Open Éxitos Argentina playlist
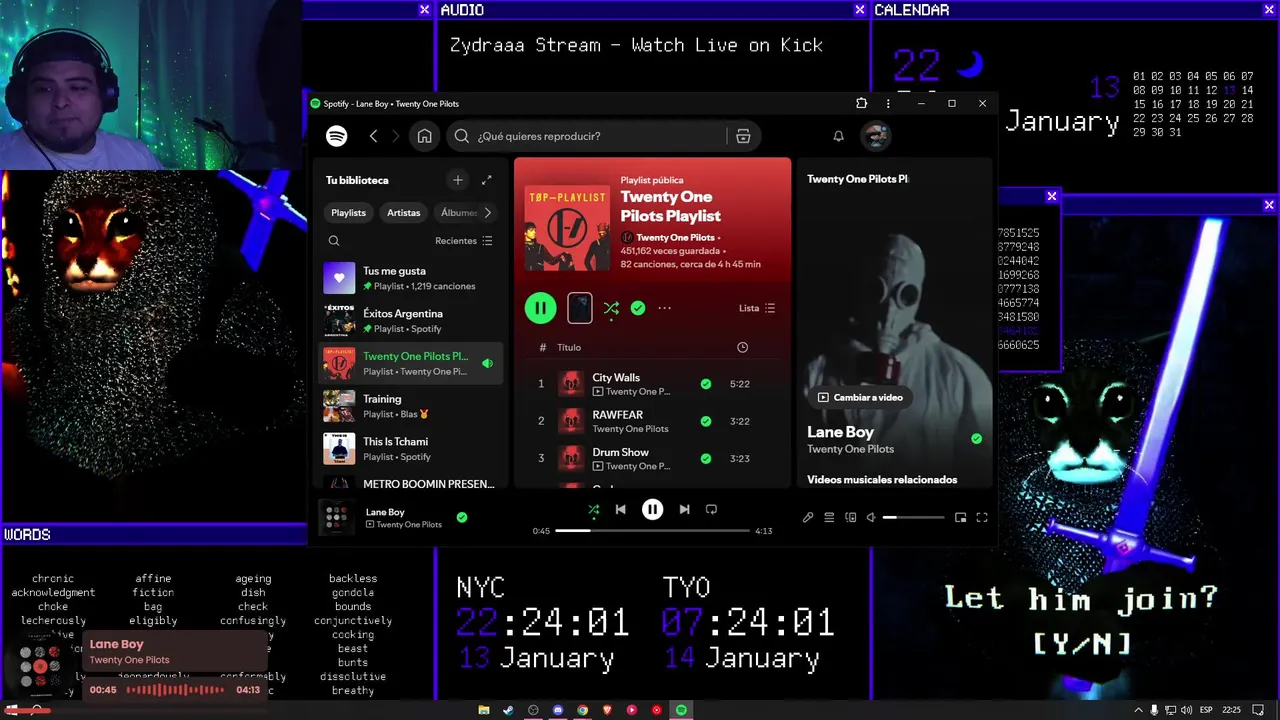This screenshot has width=1280, height=720. (x=411, y=321)
